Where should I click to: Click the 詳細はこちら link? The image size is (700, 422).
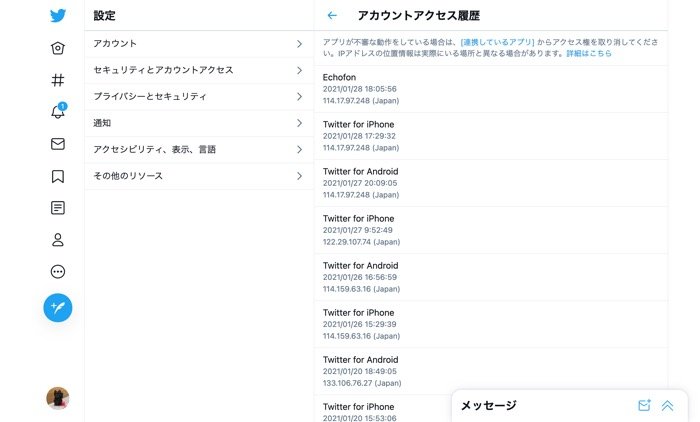[x=589, y=53]
